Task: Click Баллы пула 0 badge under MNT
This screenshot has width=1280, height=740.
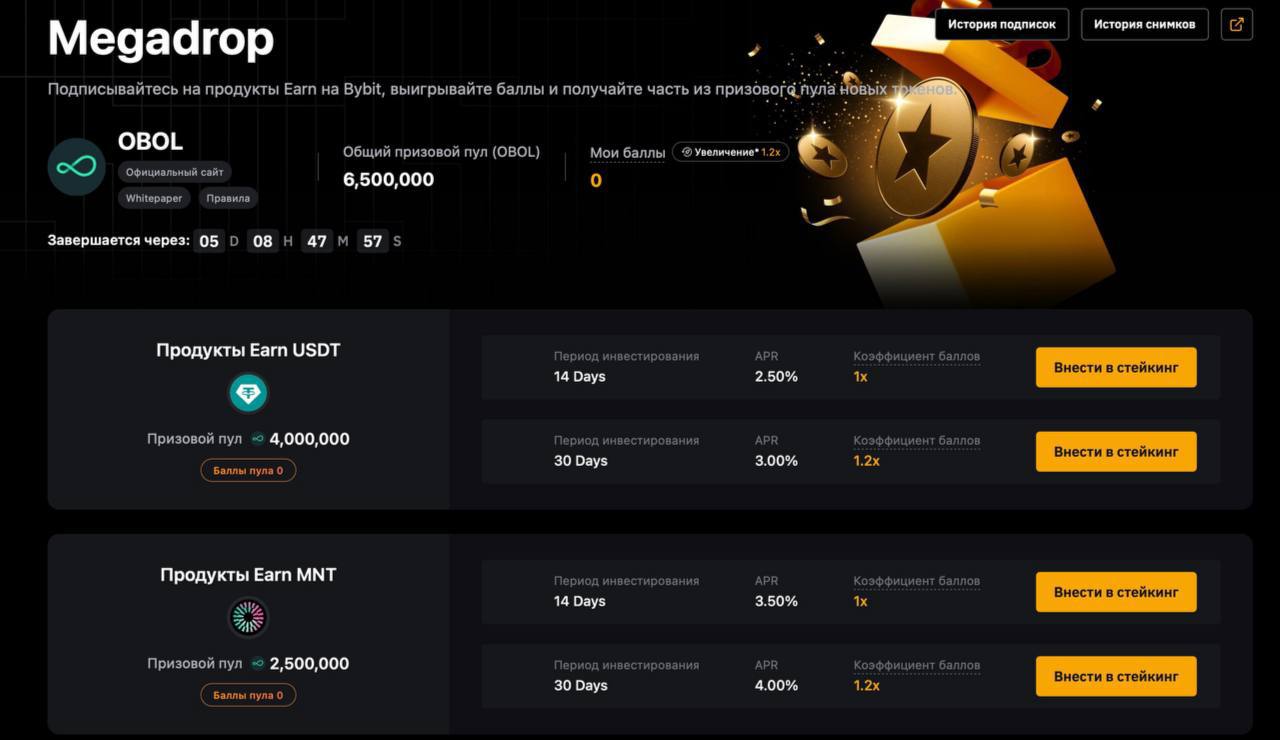Action: (248, 695)
